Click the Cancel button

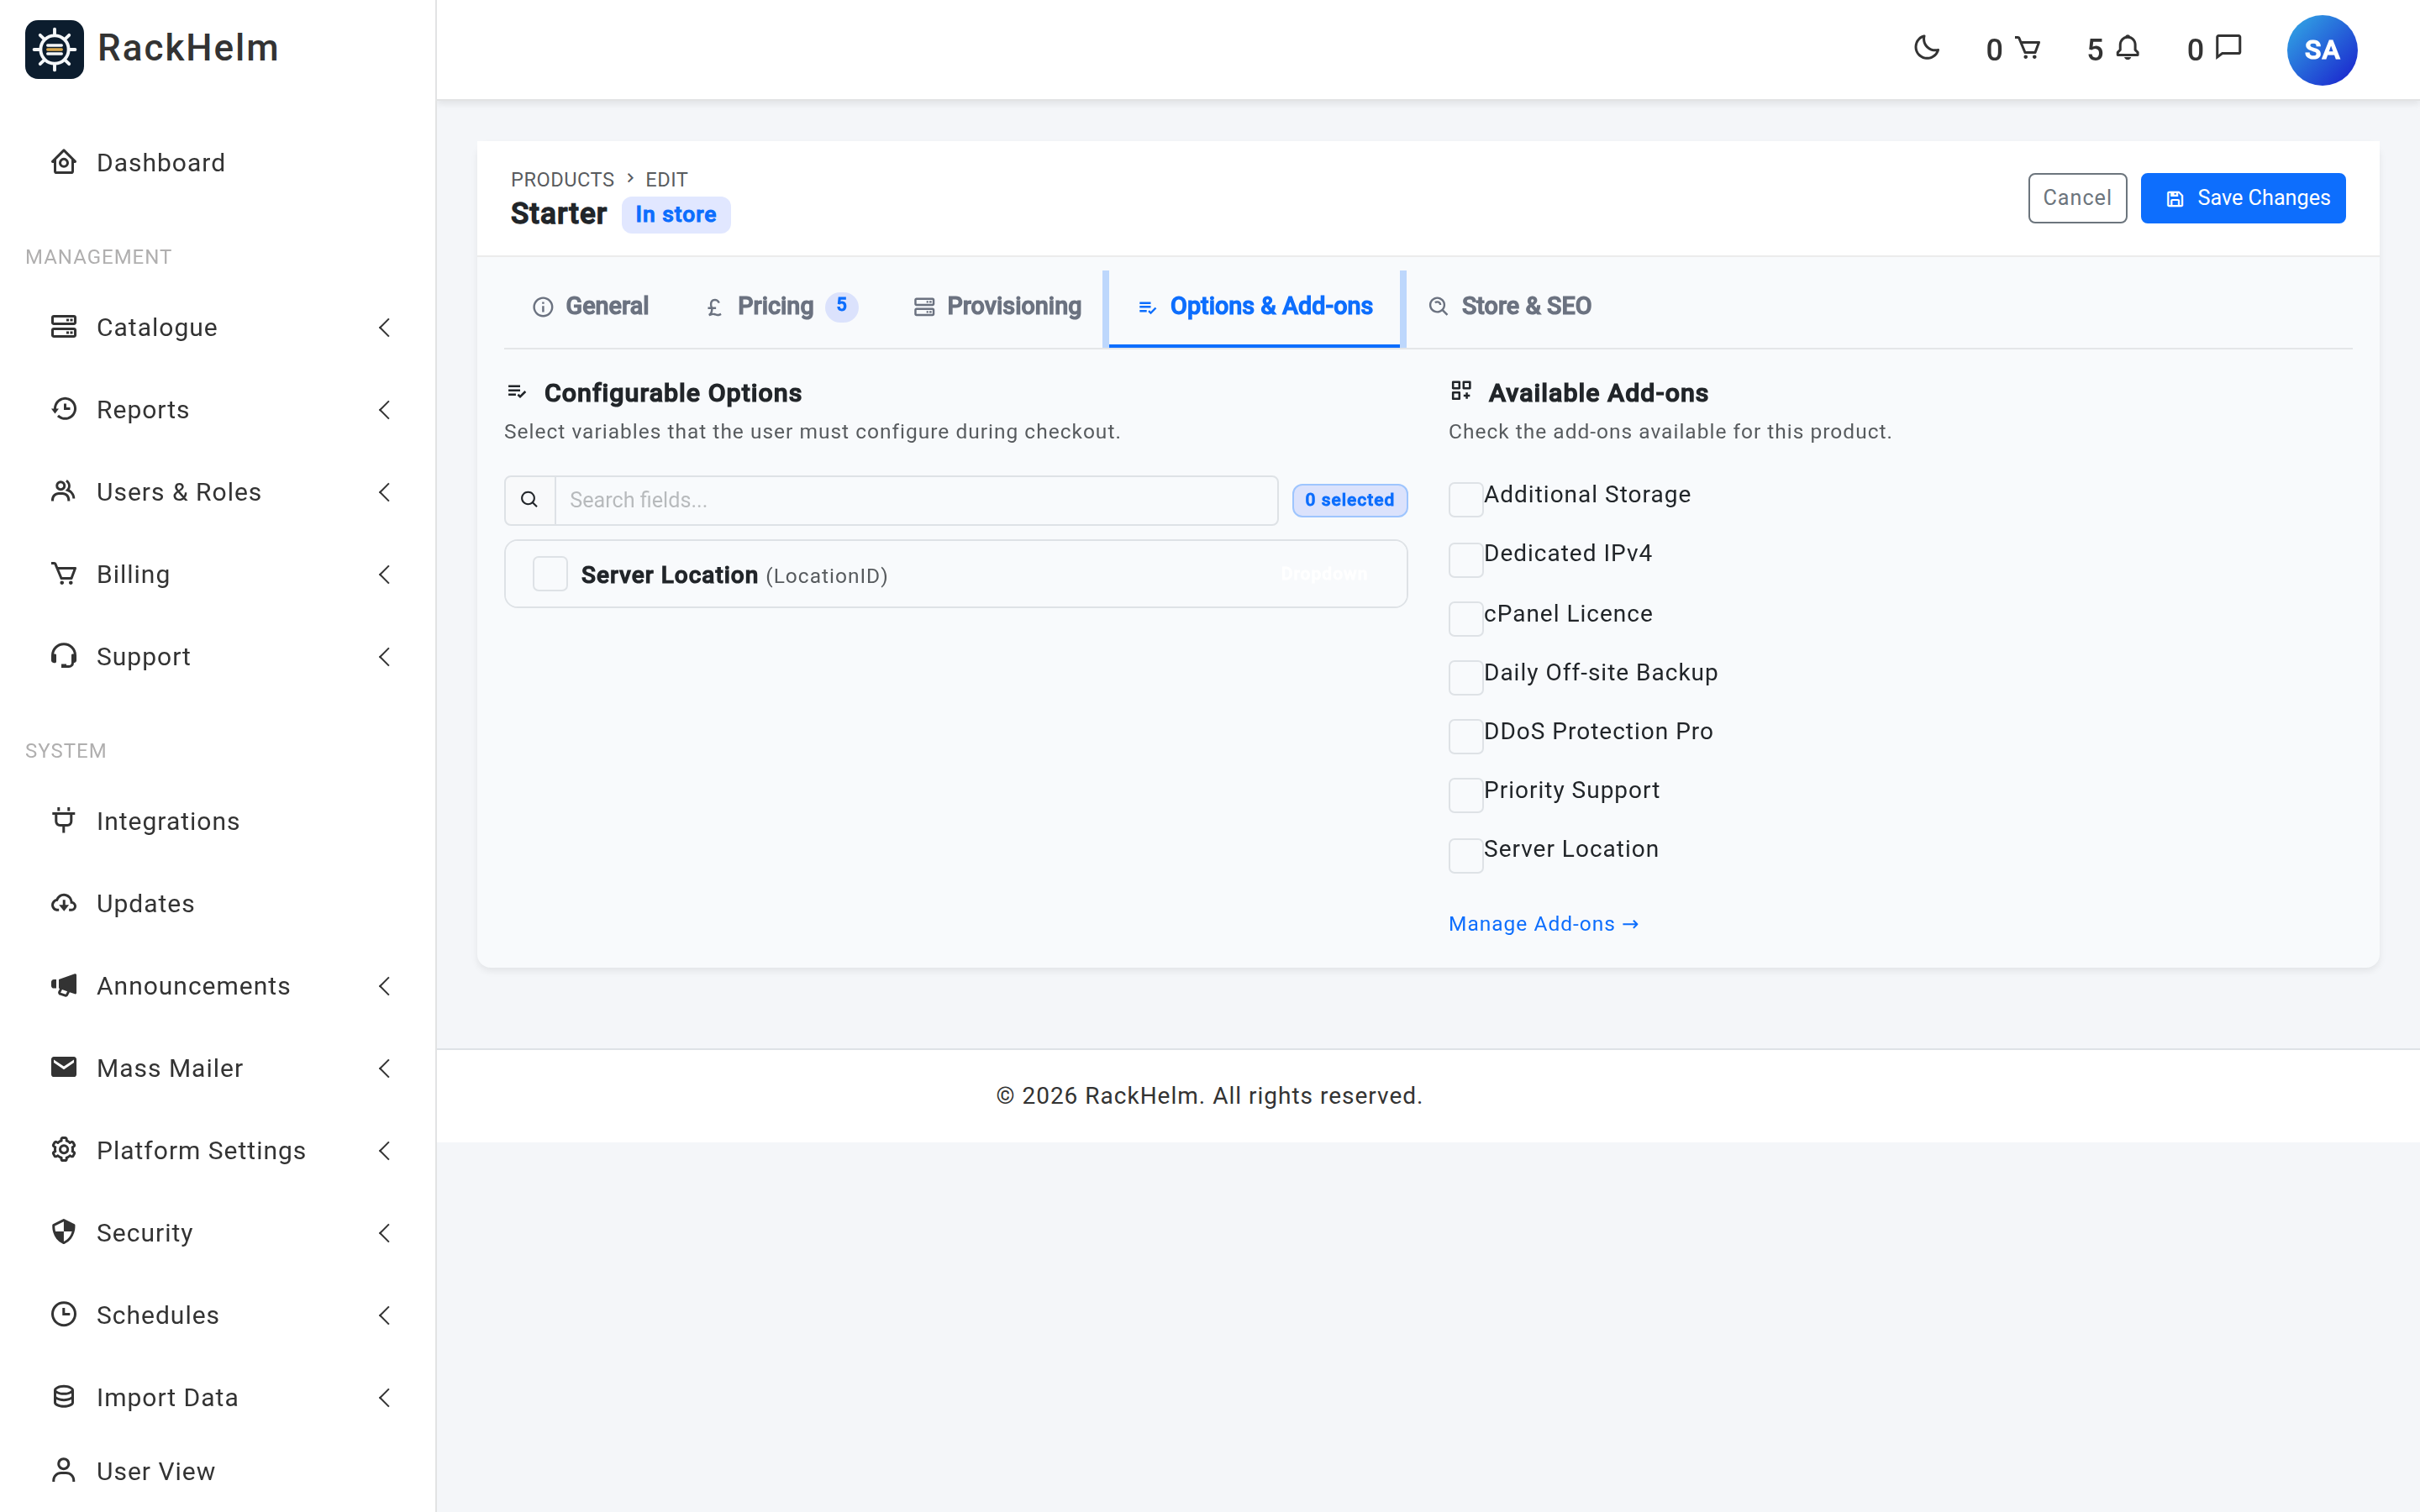2077,198
